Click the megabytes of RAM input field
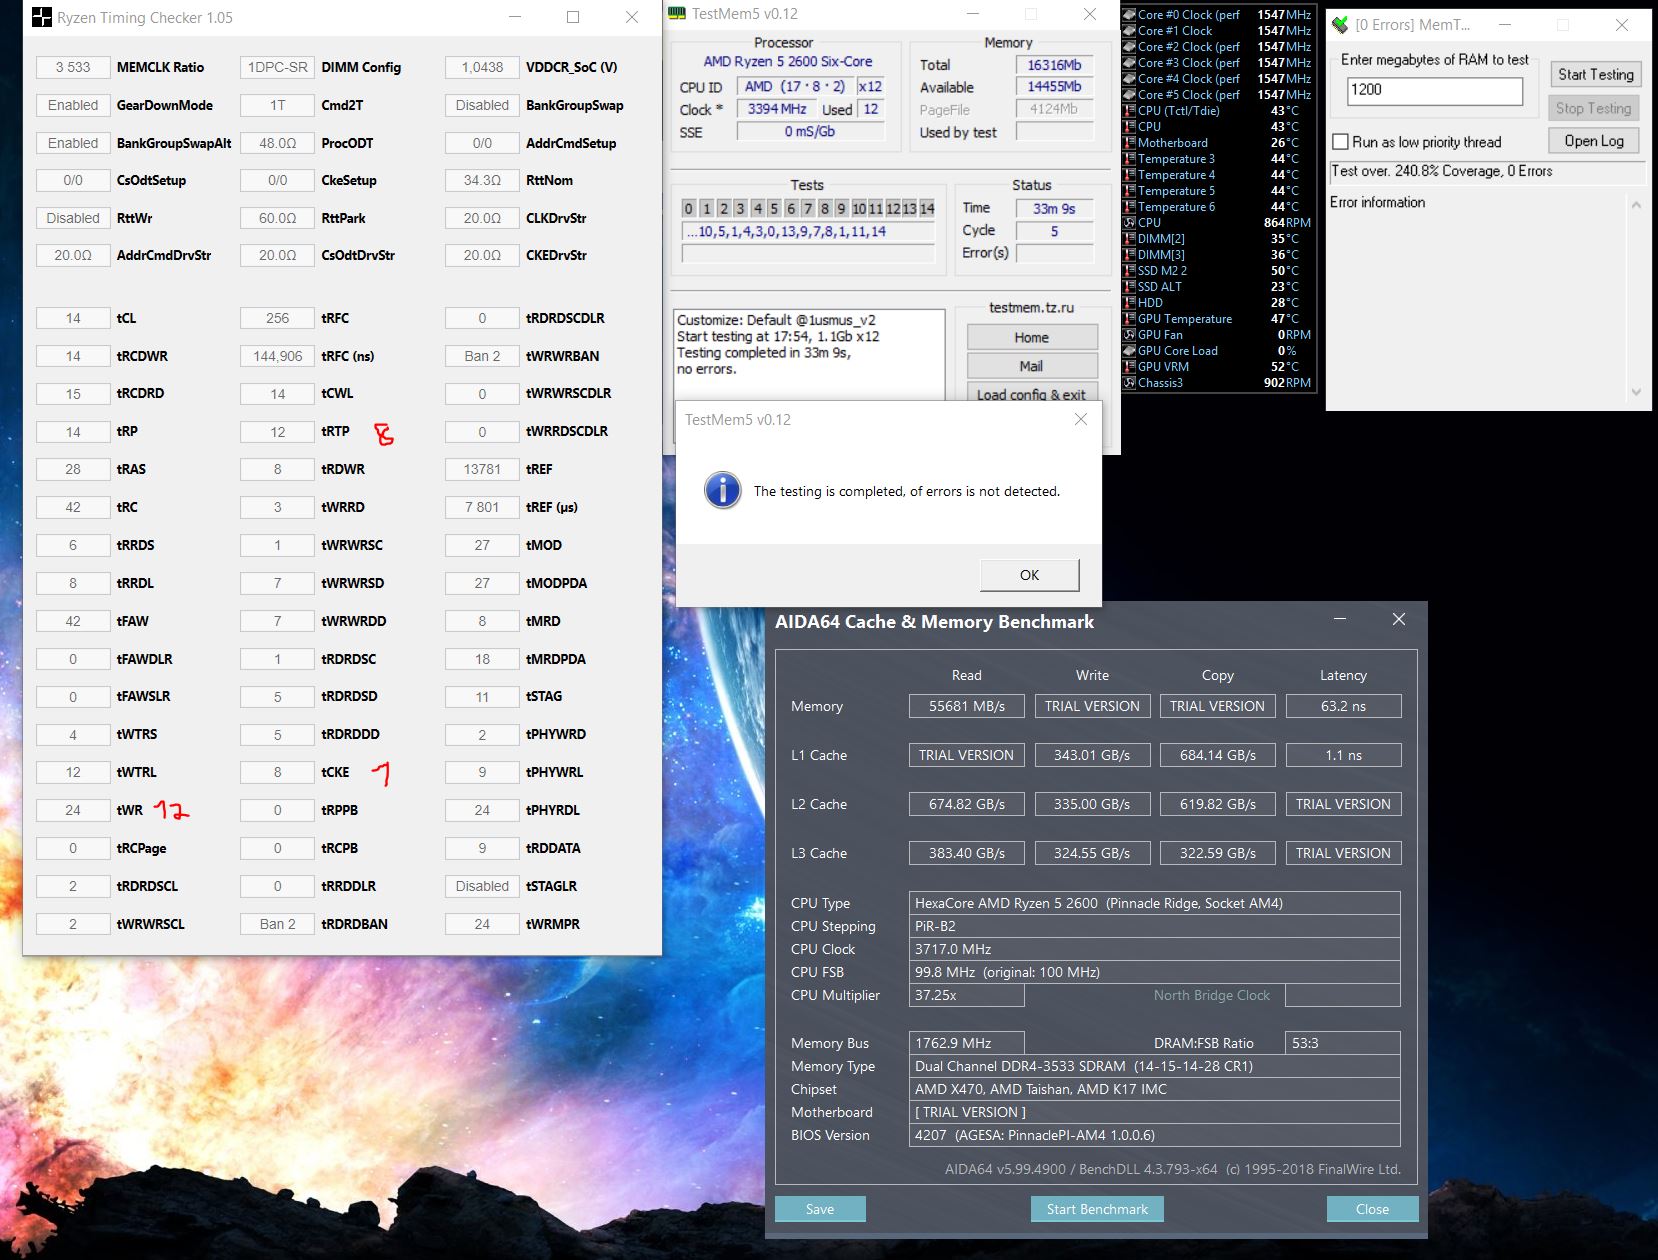This screenshot has width=1658, height=1260. 1435,90
